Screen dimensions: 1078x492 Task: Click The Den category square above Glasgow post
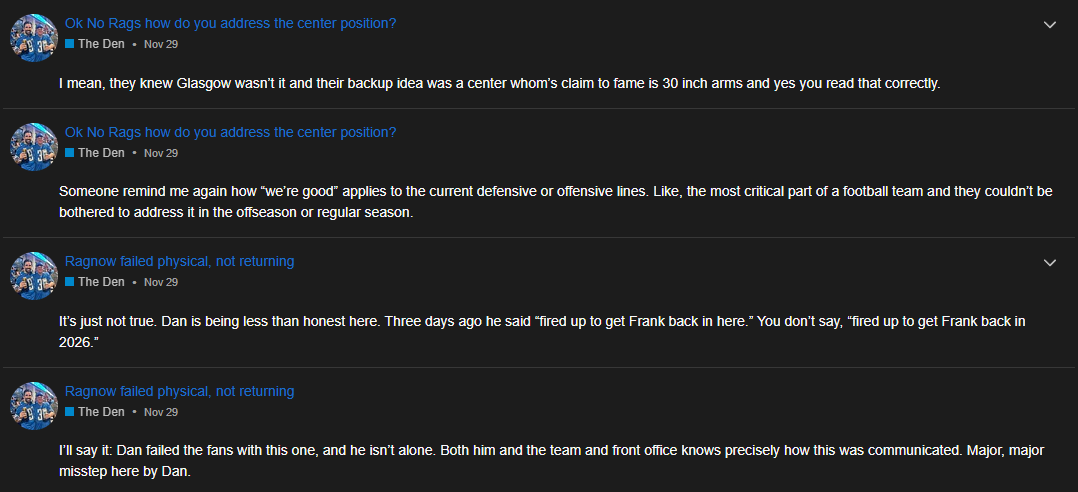(x=70, y=44)
